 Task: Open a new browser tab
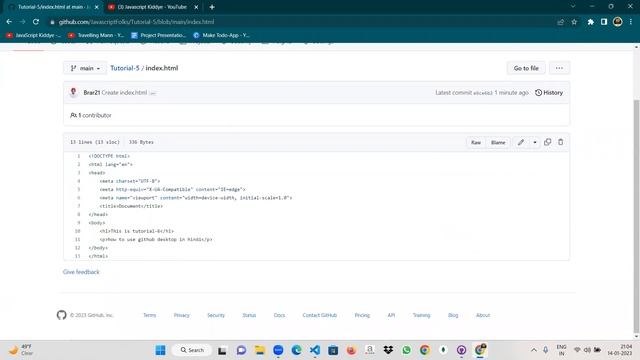211,7
